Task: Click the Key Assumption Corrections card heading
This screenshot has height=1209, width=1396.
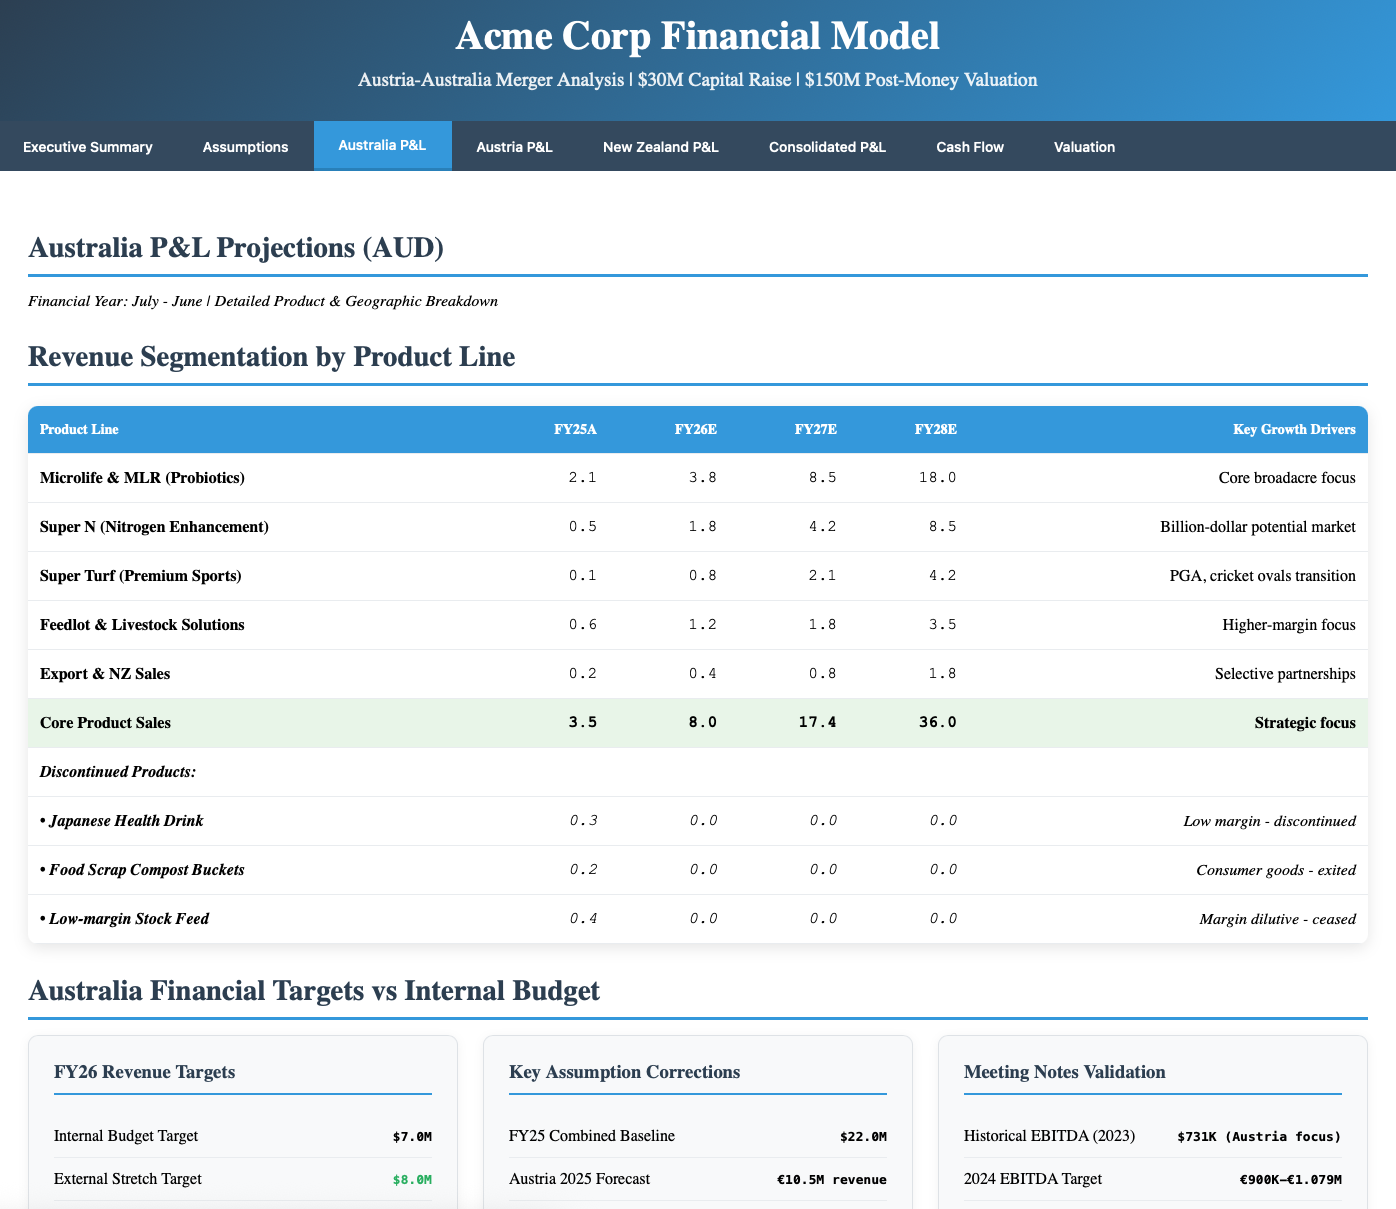Action: point(624,1072)
